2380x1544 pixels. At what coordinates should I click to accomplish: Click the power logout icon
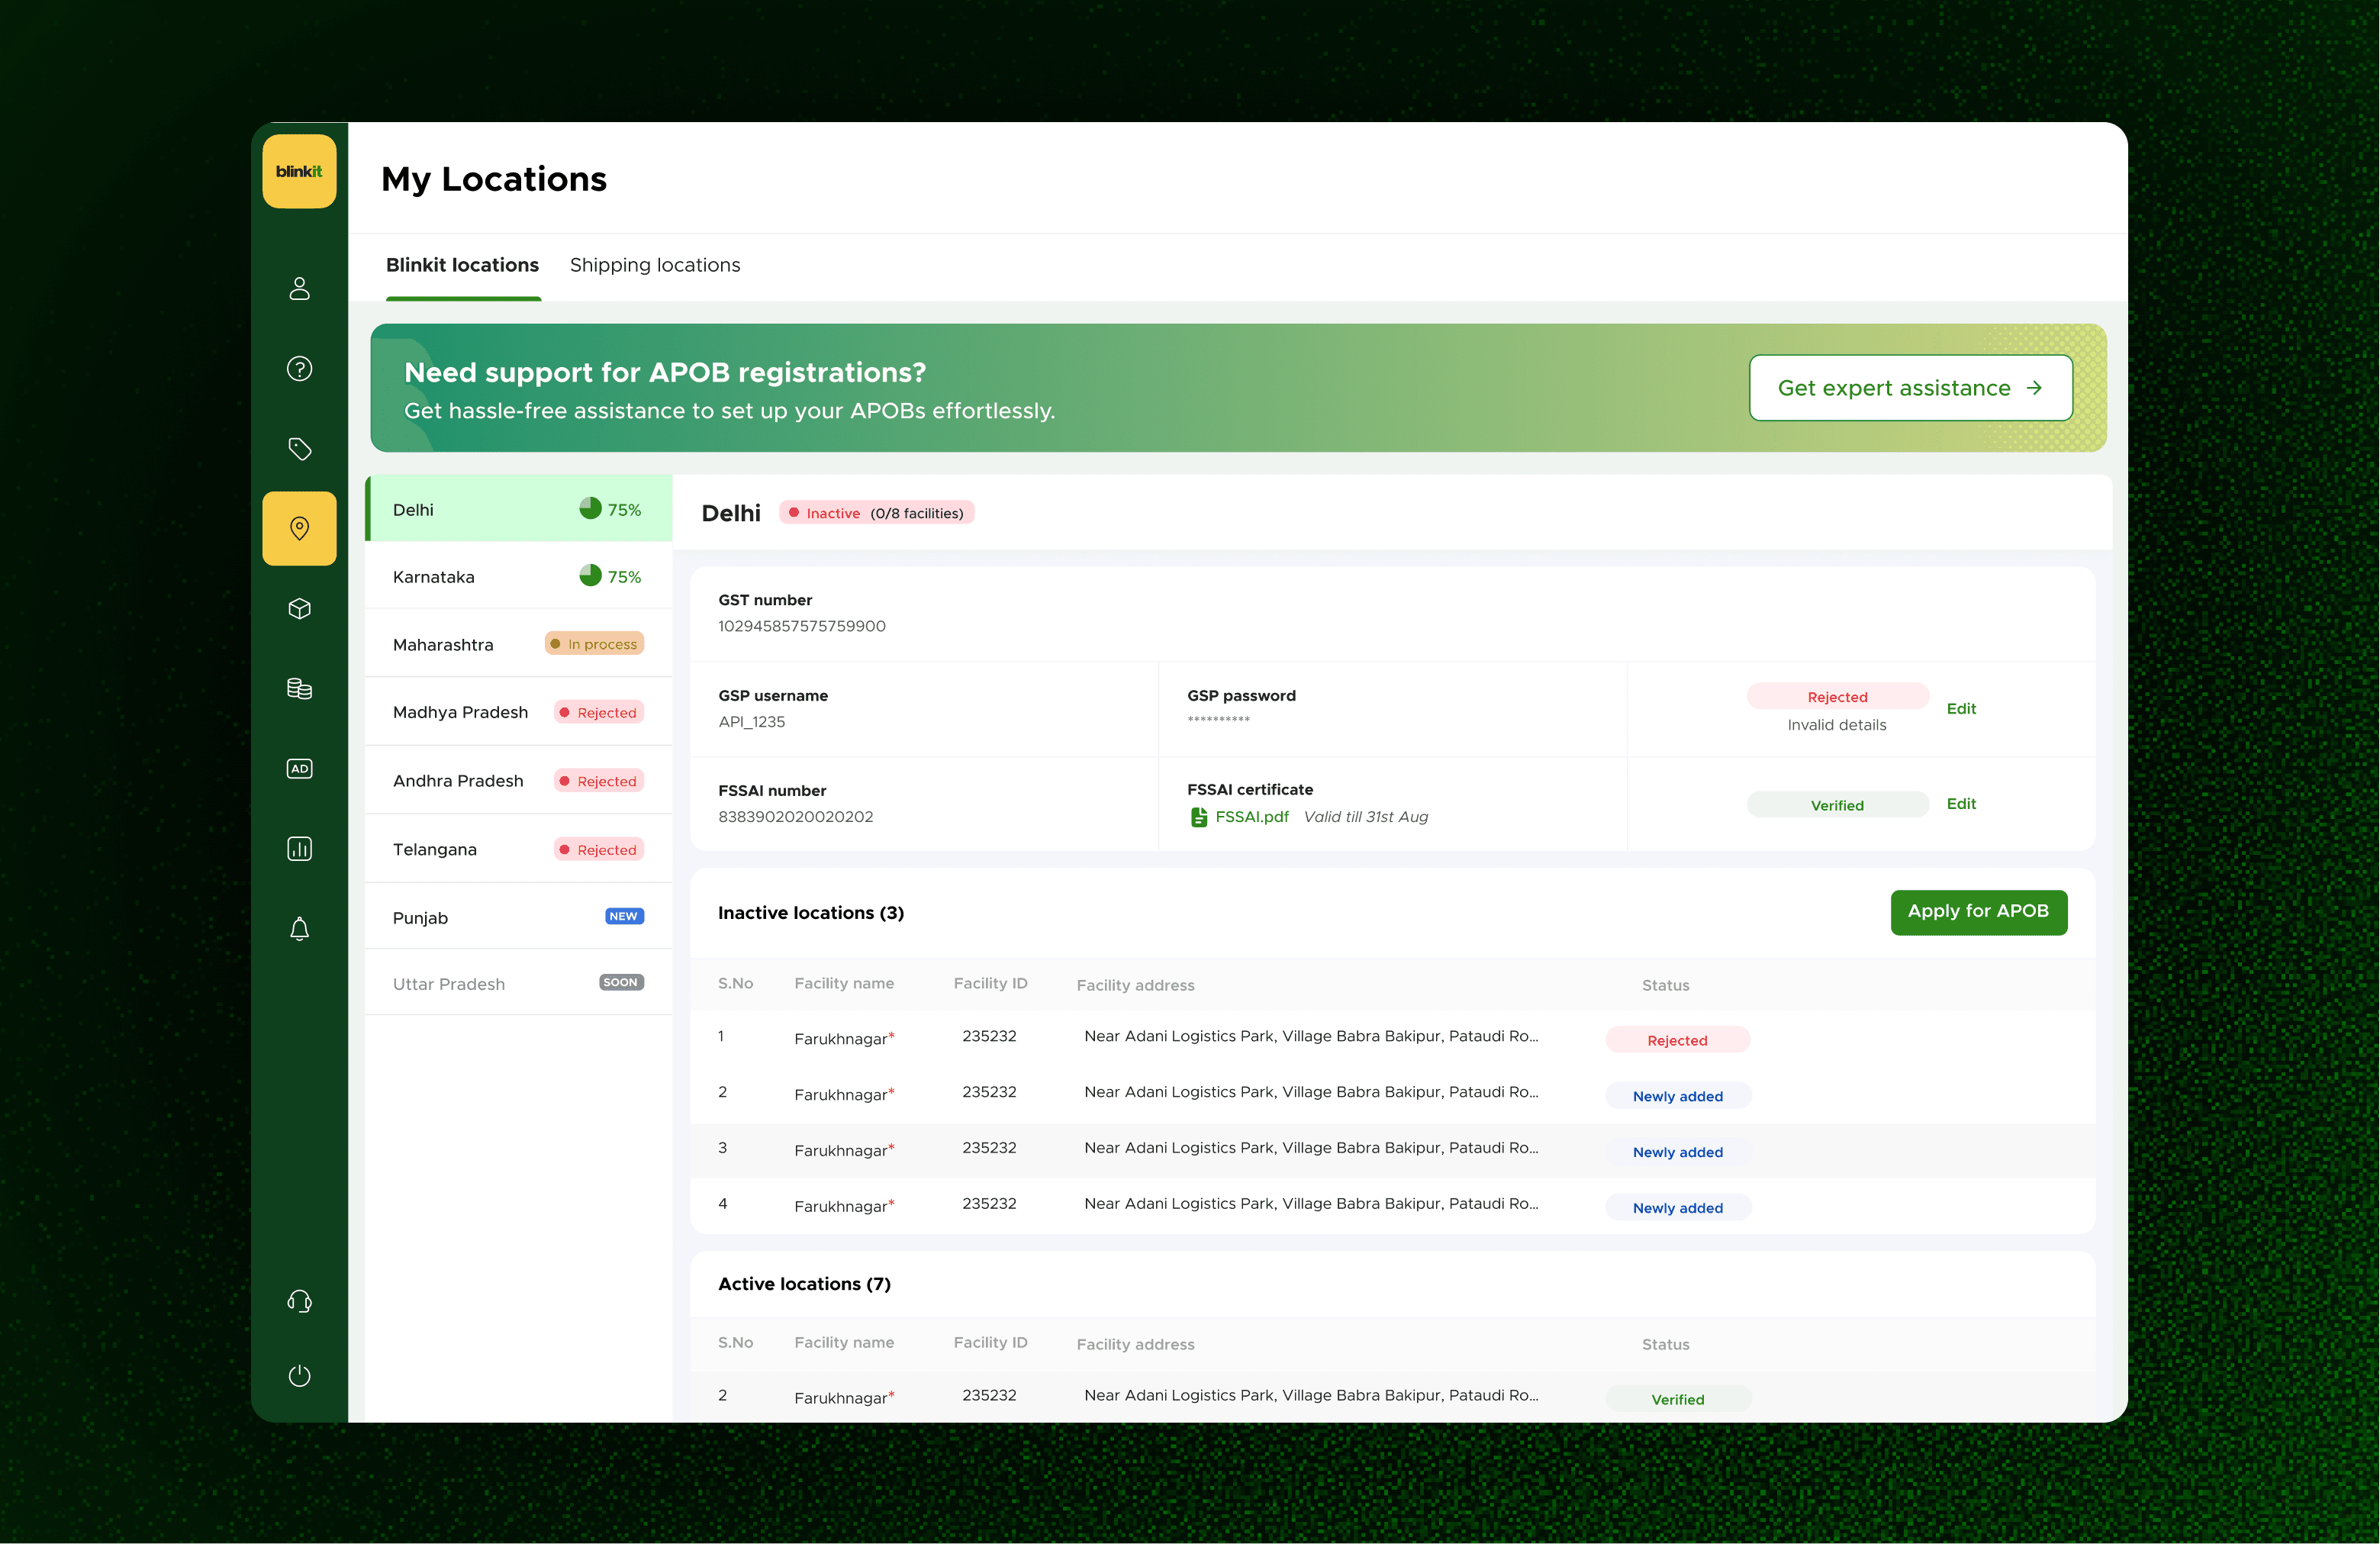pyautogui.click(x=299, y=1376)
